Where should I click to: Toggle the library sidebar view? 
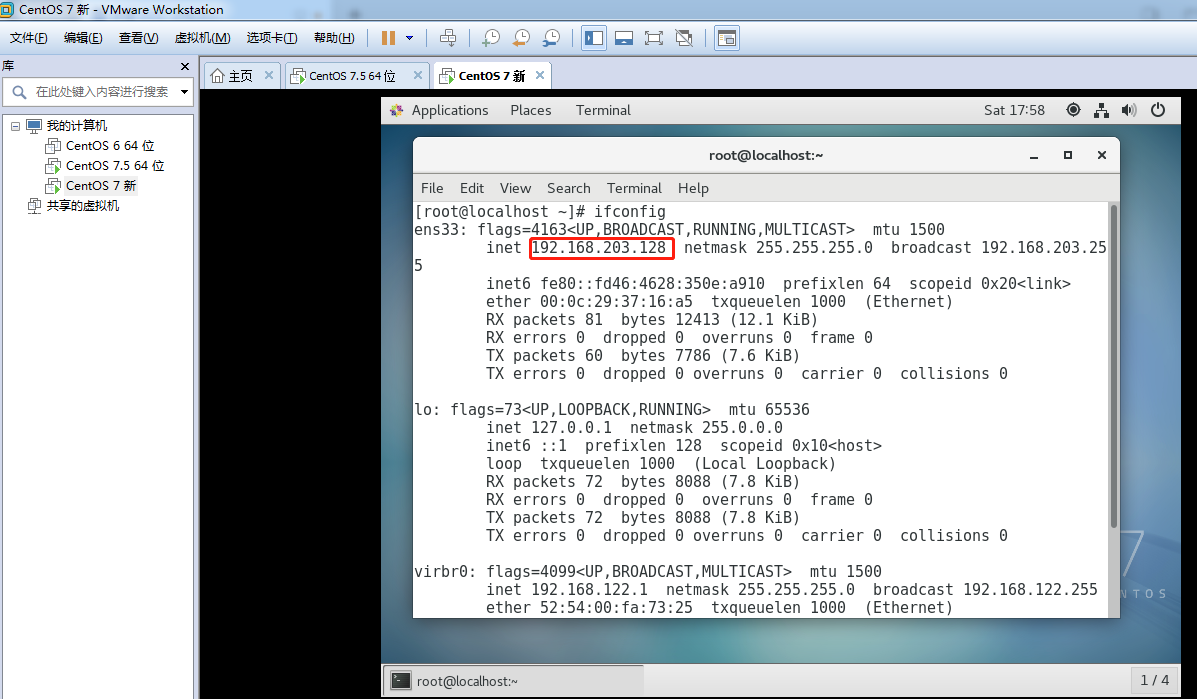tap(594, 38)
